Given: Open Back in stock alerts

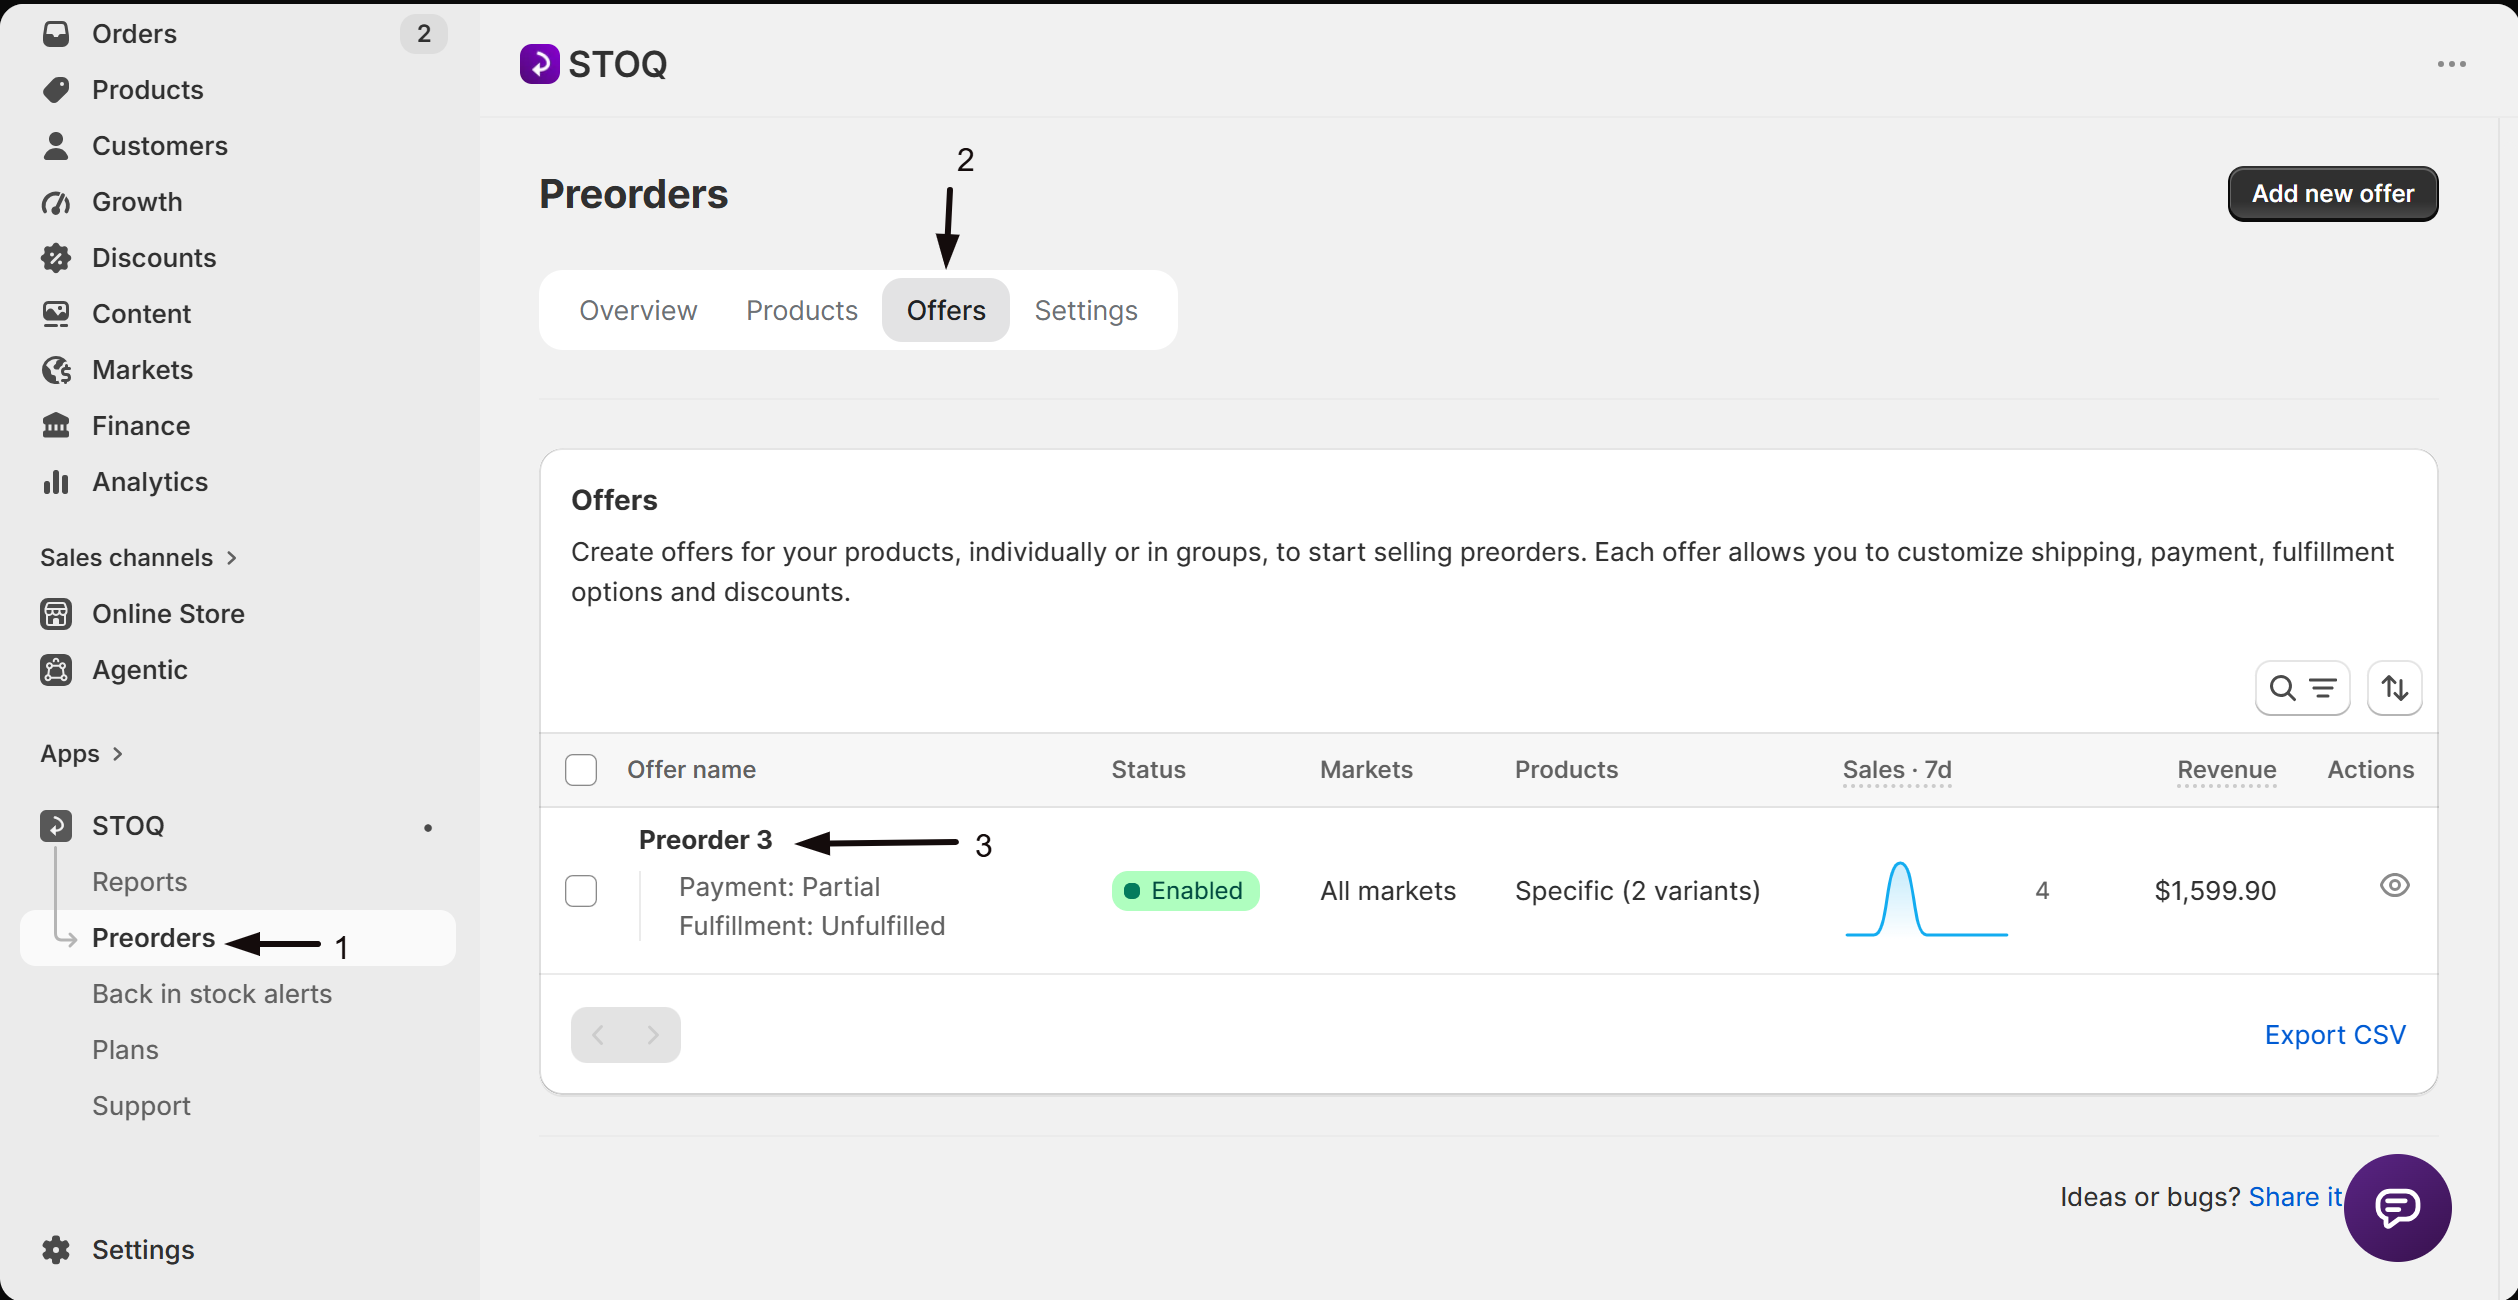Looking at the screenshot, I should pos(212,994).
